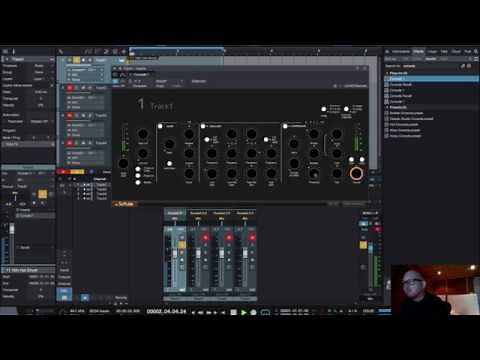Click the Home icon in the browser header

pos(387,52)
